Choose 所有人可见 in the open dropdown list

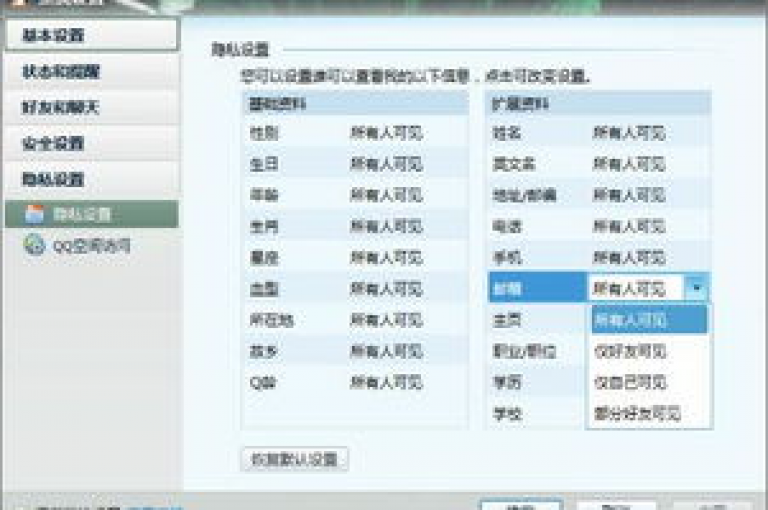(649, 320)
